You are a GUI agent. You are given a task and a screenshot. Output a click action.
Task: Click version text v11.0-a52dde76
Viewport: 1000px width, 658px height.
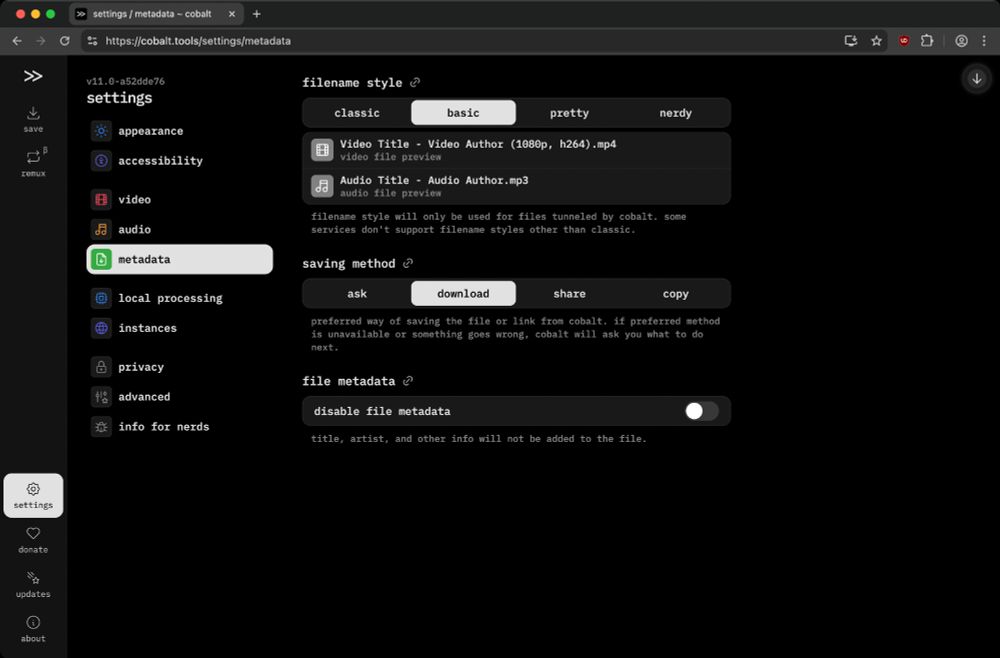(x=126, y=82)
